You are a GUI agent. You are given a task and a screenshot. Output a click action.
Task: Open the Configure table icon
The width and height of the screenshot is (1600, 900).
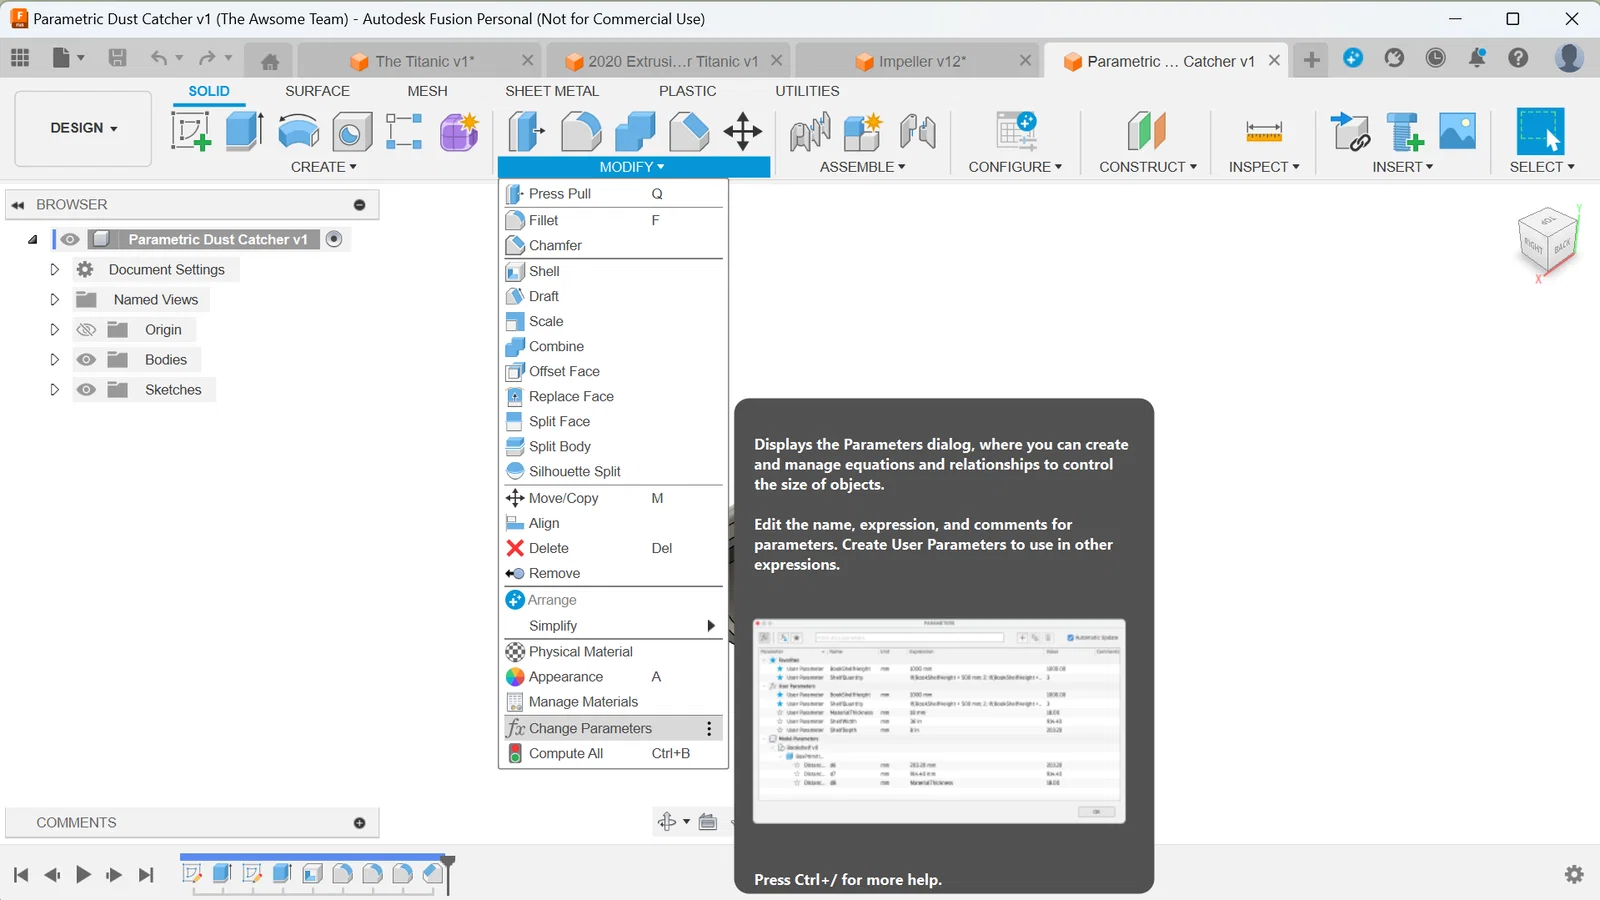[x=1016, y=131]
